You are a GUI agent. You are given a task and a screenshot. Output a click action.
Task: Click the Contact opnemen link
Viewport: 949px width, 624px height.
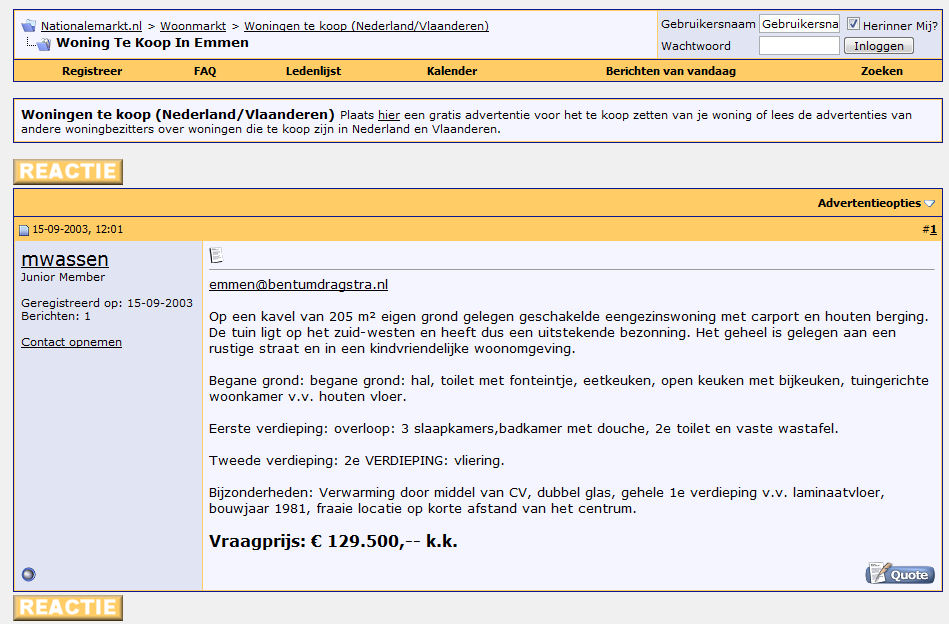(71, 342)
